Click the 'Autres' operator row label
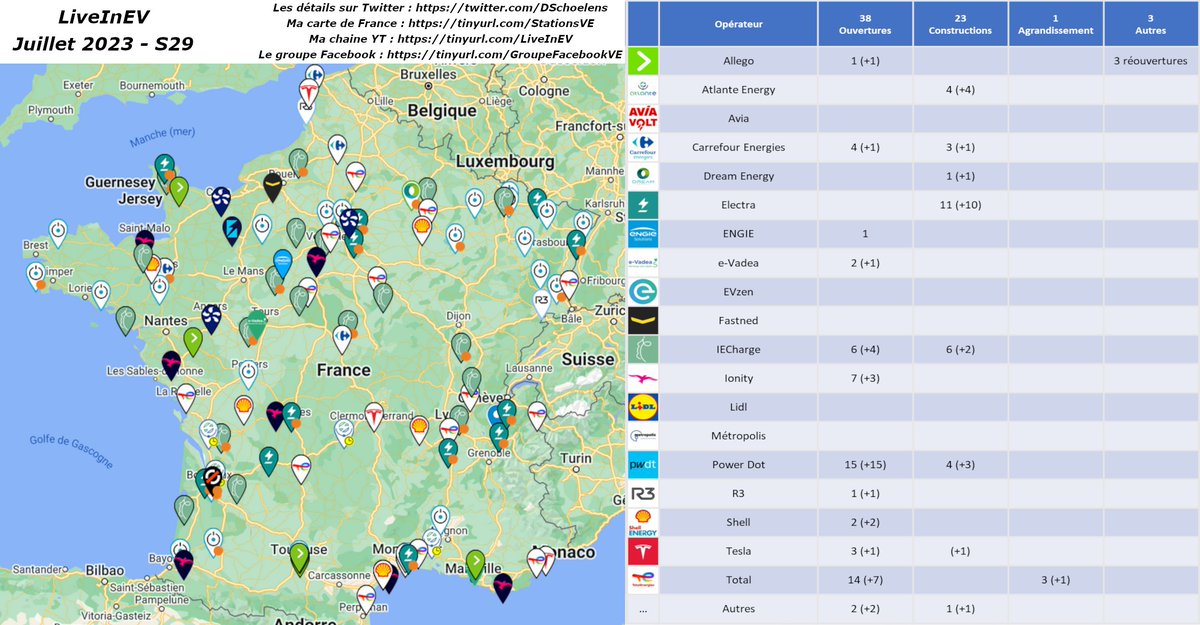 click(738, 609)
